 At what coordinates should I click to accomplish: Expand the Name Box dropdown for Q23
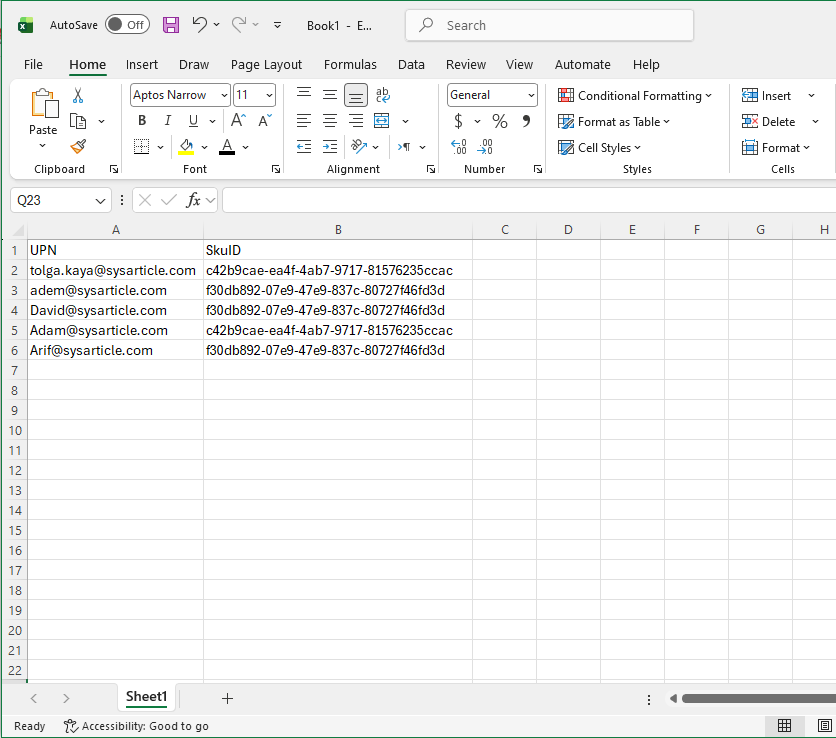click(100, 201)
